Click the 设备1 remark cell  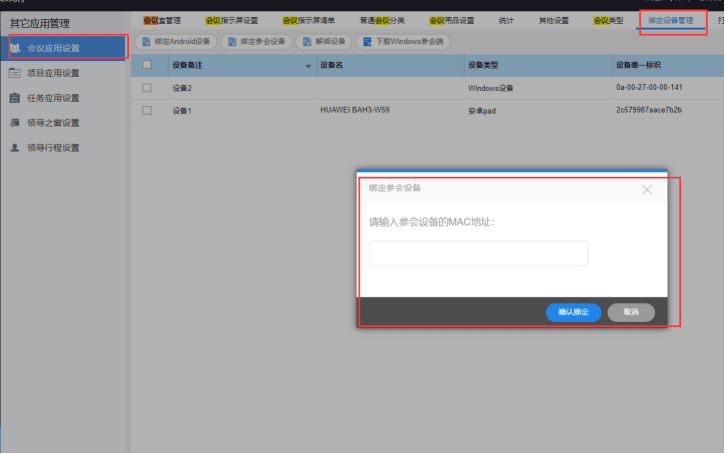tap(182, 110)
